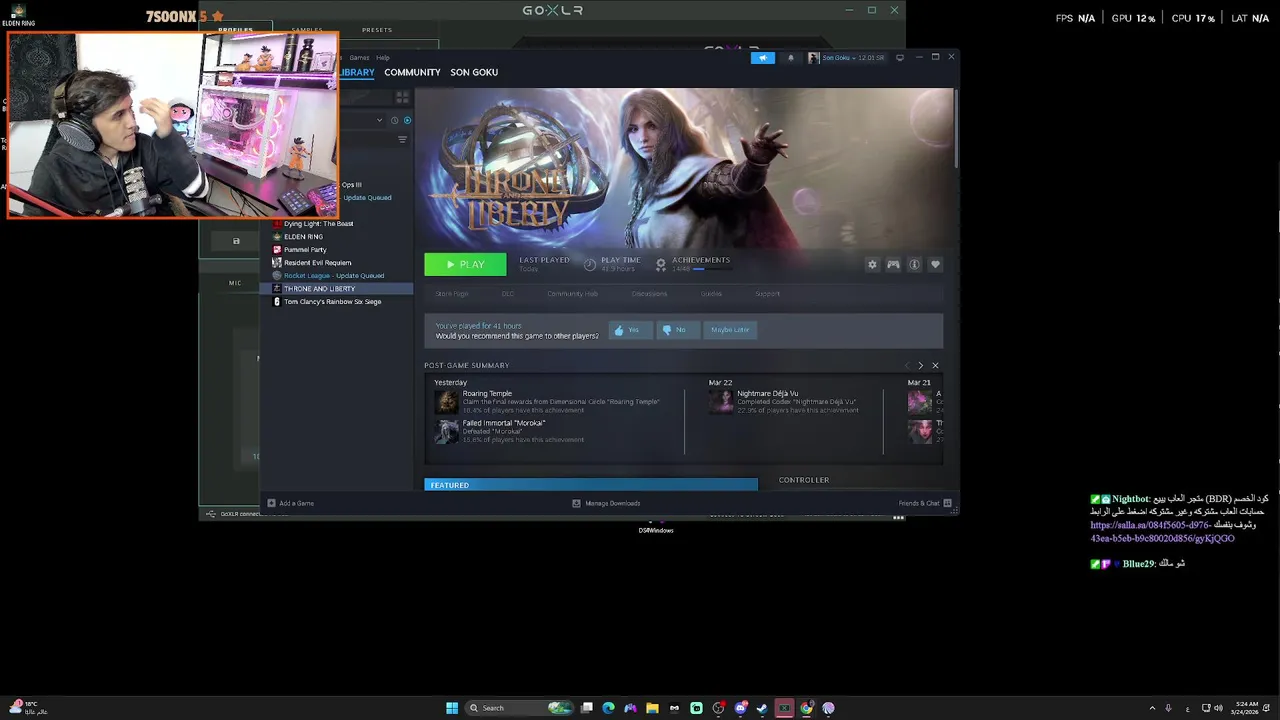Add game to favorites with the heart icon
The width and height of the screenshot is (1280, 720).
coord(935,264)
